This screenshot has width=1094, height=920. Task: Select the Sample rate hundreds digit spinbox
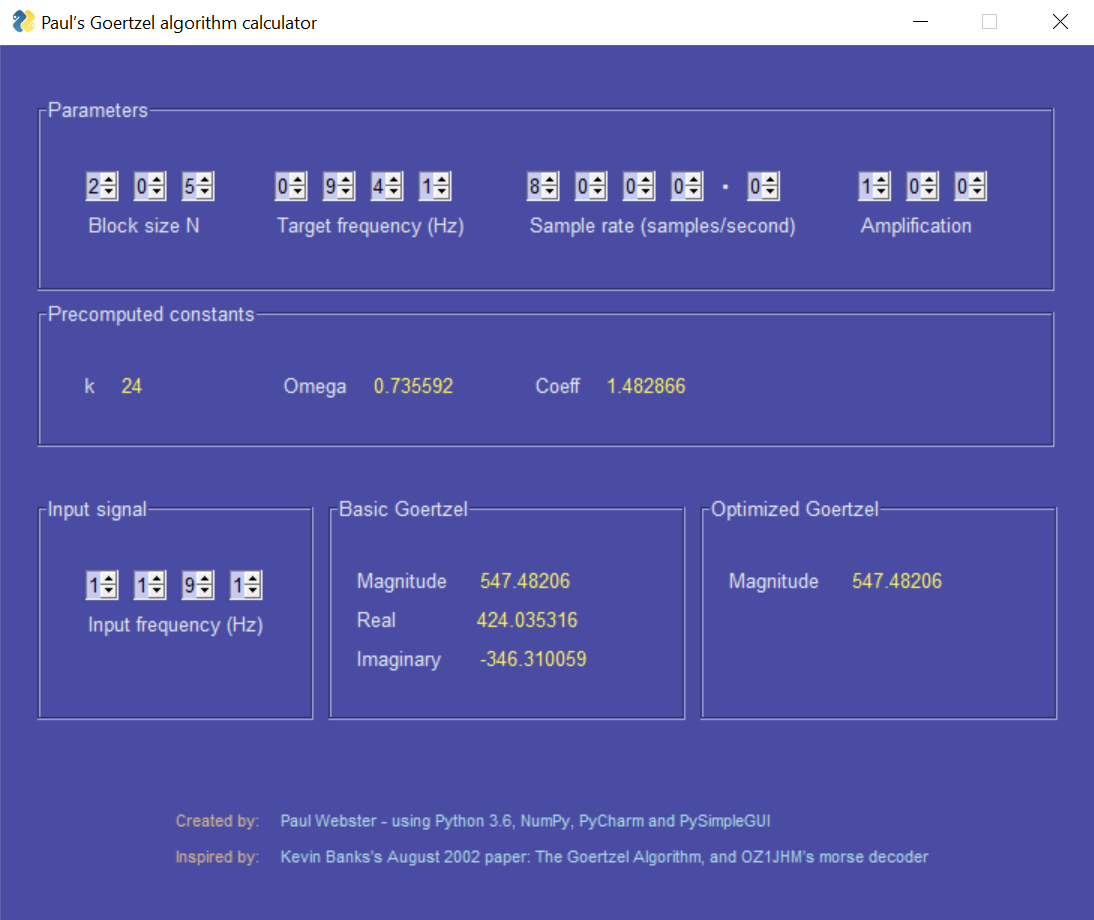click(x=592, y=186)
